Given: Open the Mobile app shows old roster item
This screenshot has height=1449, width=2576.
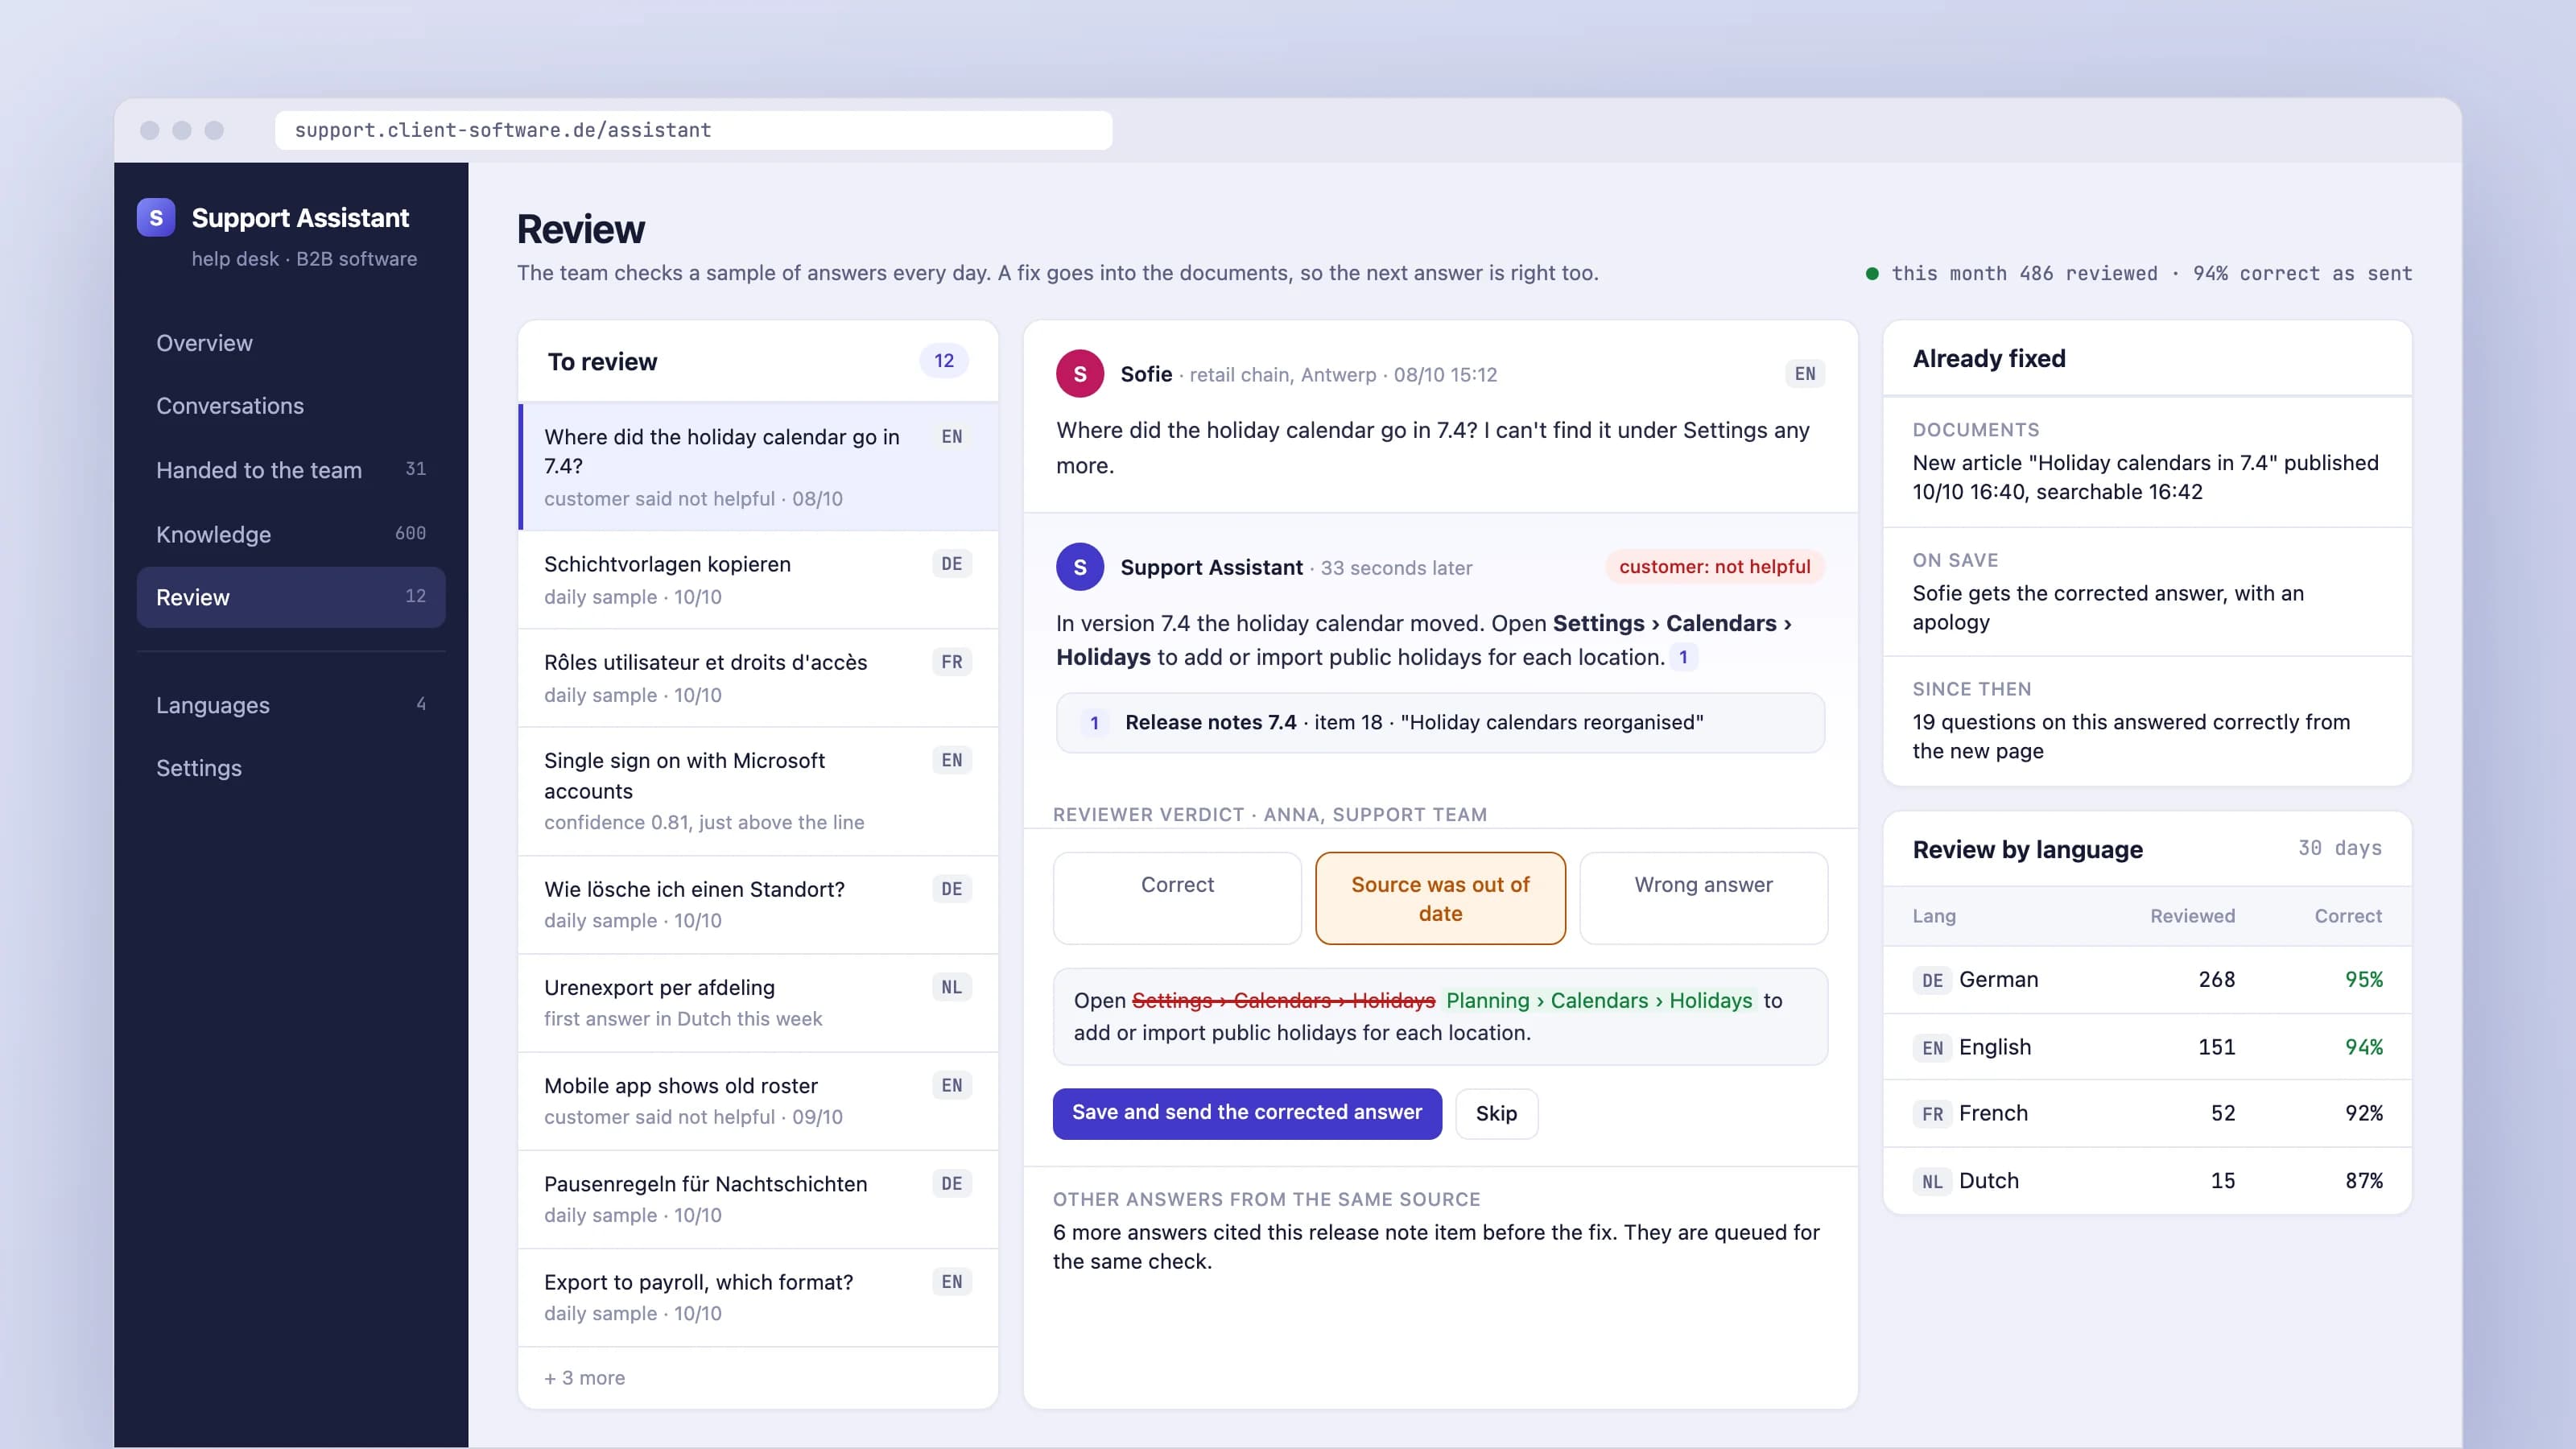Looking at the screenshot, I should coord(758,1101).
